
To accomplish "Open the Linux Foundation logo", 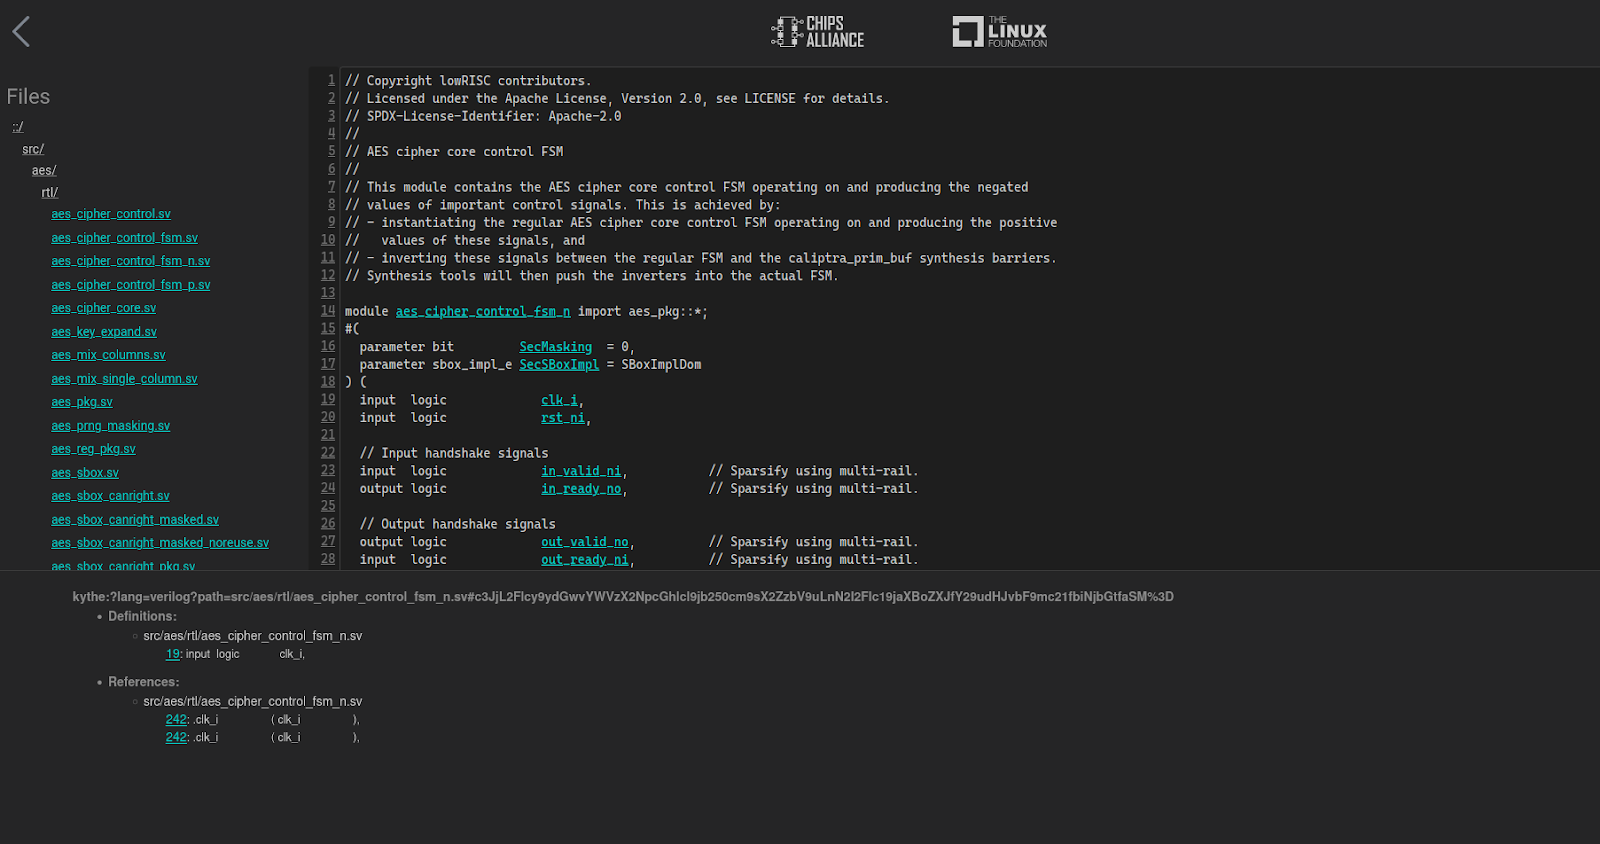I will 999,32.
